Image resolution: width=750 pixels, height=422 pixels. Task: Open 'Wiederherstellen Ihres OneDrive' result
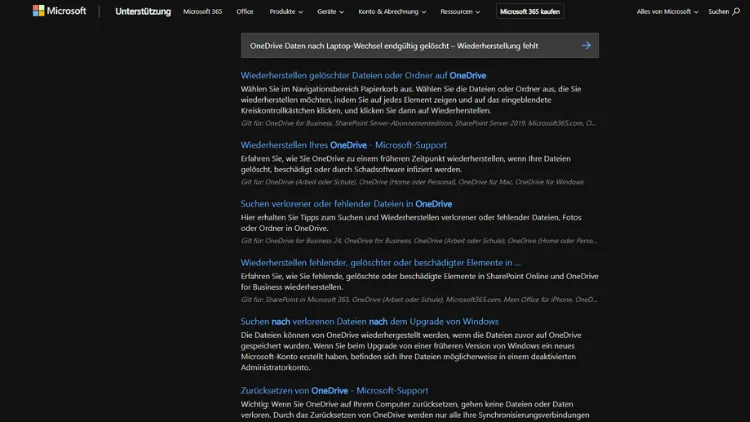tap(343, 145)
